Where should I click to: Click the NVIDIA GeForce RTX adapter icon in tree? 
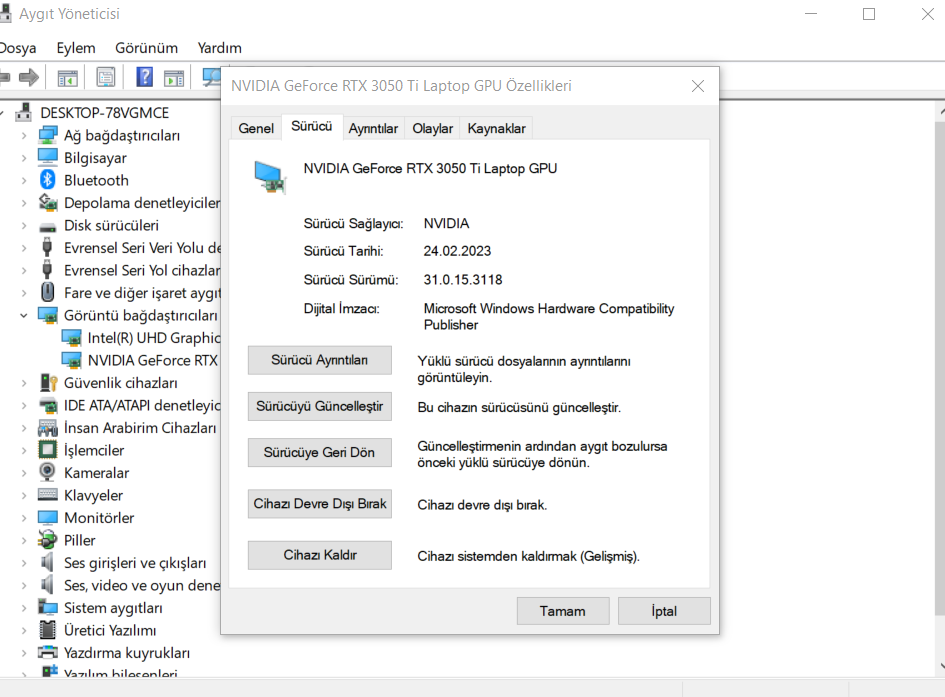click(x=72, y=360)
